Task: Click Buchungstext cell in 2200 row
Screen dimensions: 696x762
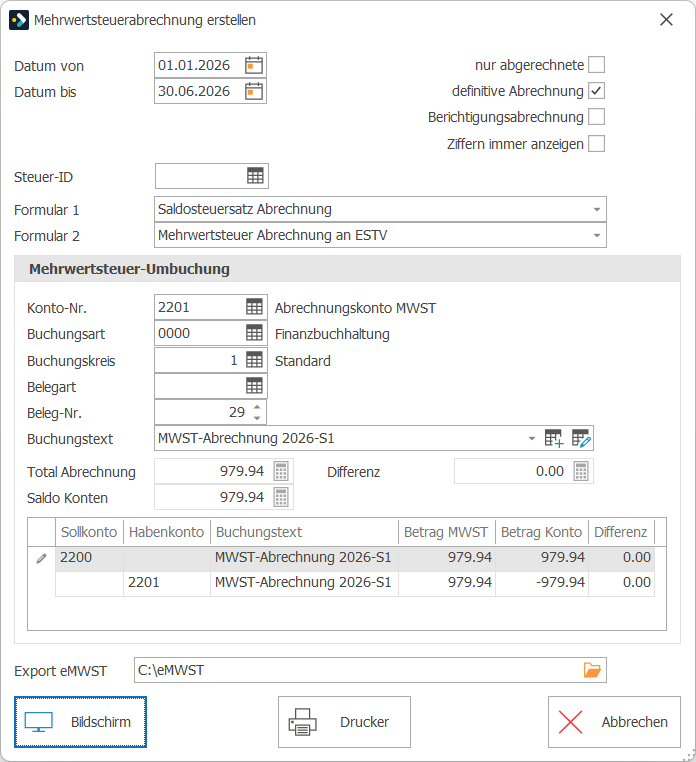Action: [304, 557]
